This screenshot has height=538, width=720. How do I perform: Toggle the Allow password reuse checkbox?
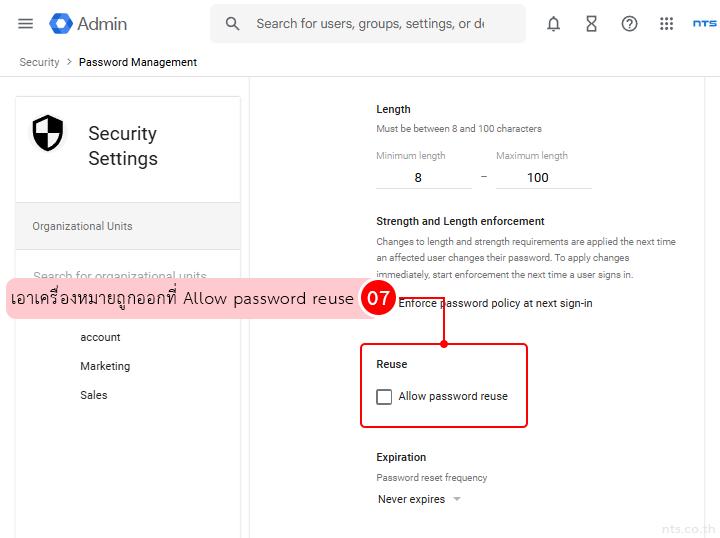(x=384, y=397)
